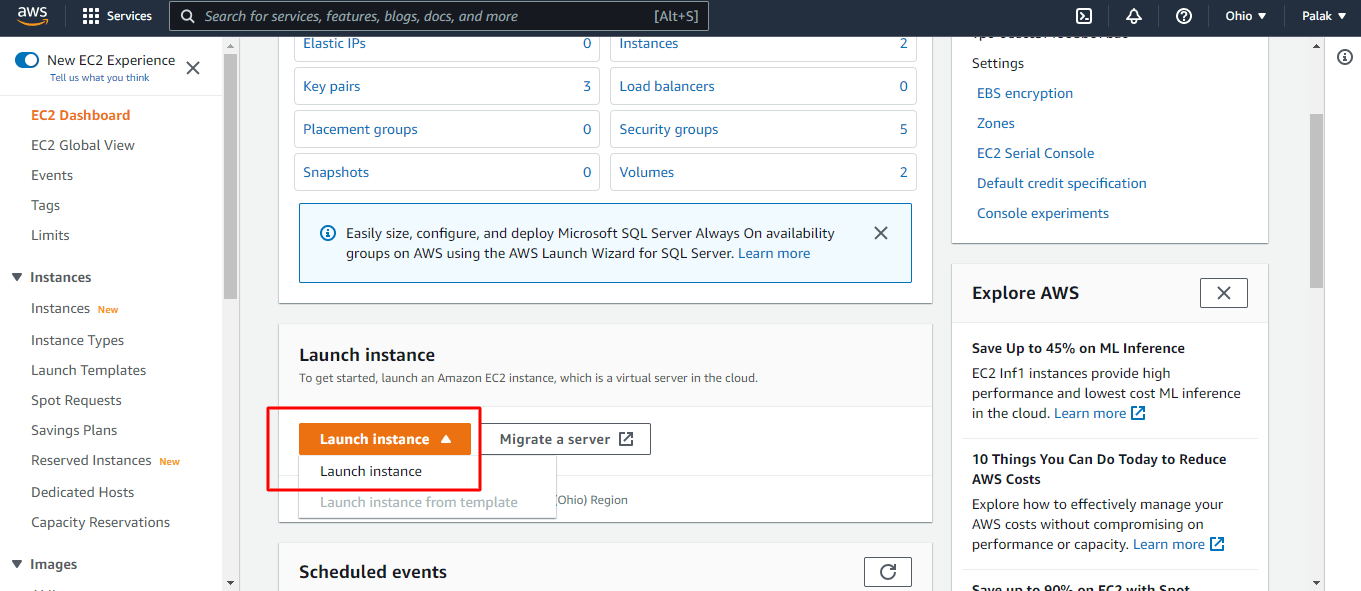
Task: Open Savings Plans in sidebar
Action: (74, 430)
